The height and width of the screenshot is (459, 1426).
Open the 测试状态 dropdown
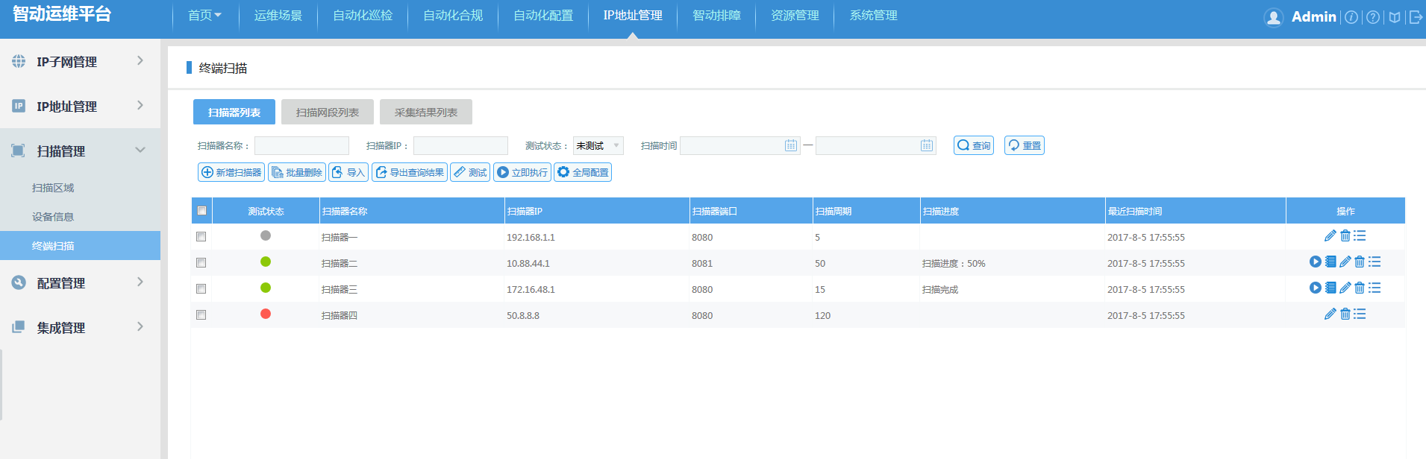point(598,146)
